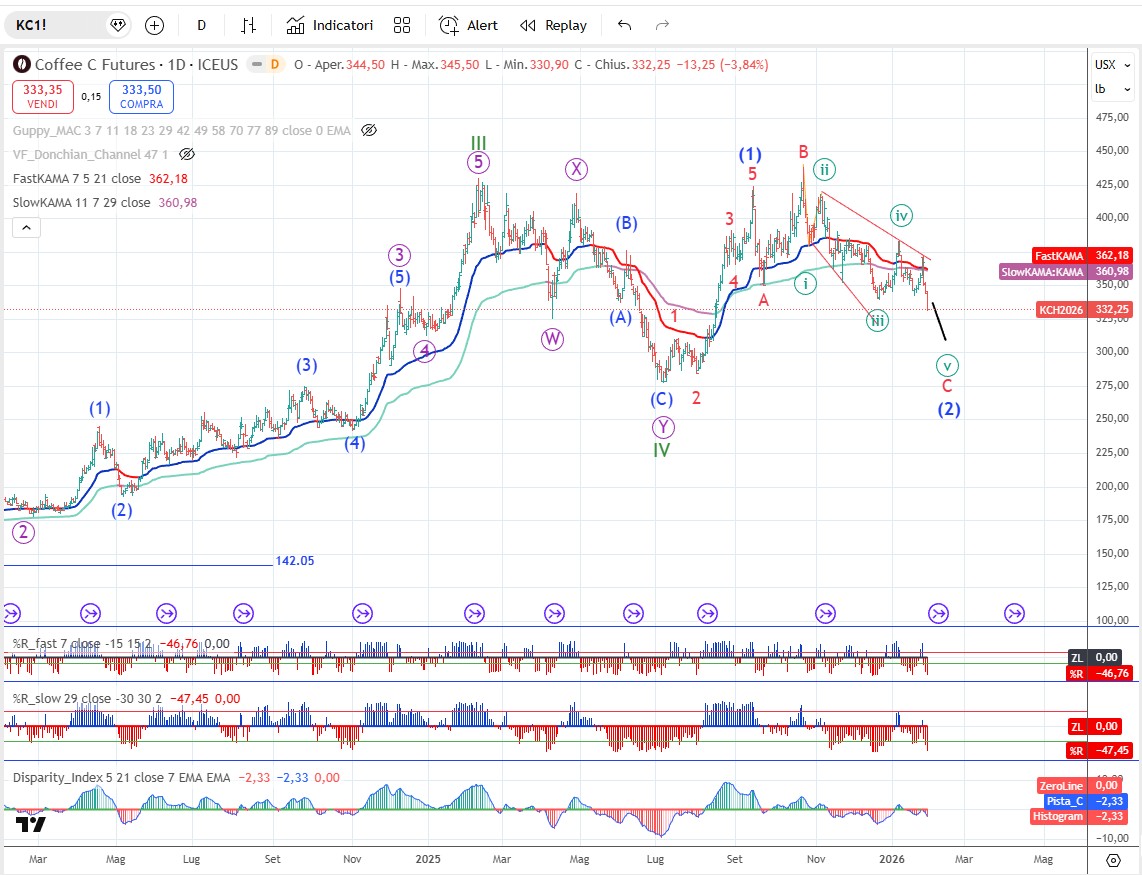Image resolution: width=1142 pixels, height=875 pixels.
Task: Undo the last chart action
Action: (x=624, y=25)
